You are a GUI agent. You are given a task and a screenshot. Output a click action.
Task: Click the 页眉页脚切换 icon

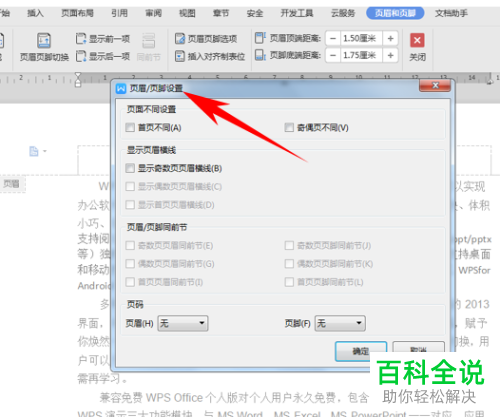click(x=44, y=40)
